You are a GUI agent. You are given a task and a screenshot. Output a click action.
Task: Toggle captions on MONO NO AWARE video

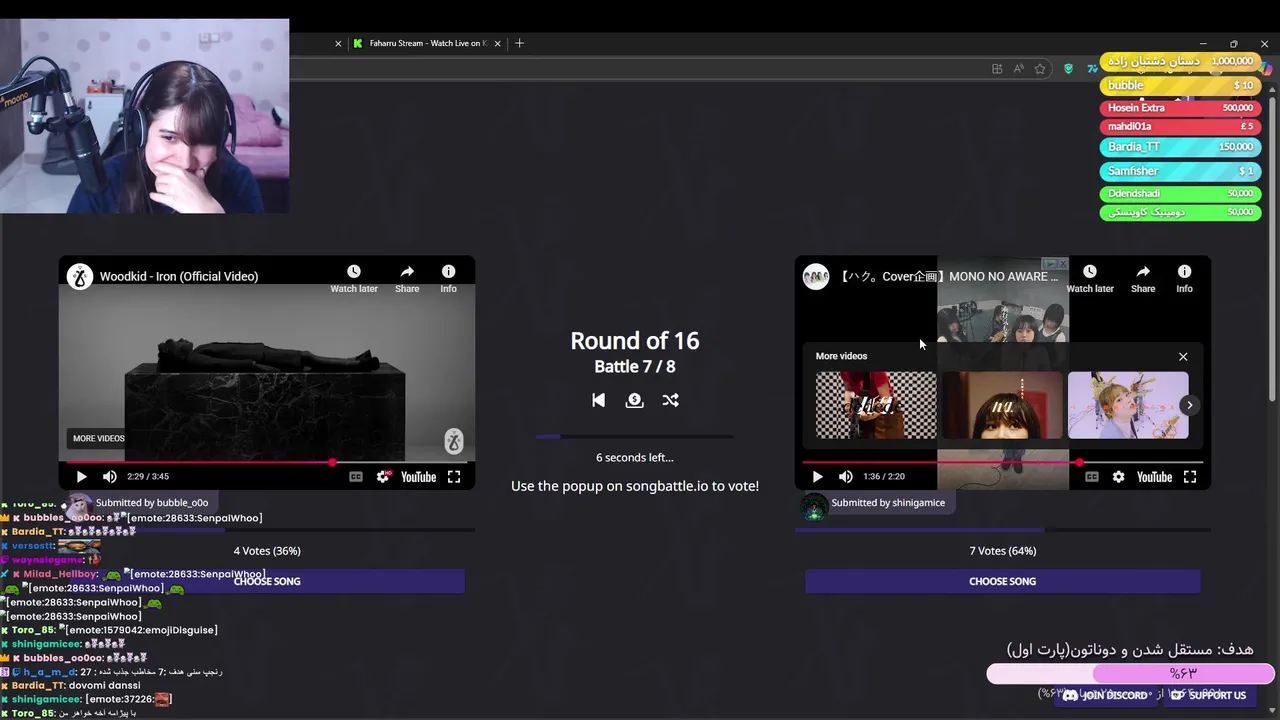tap(1091, 477)
